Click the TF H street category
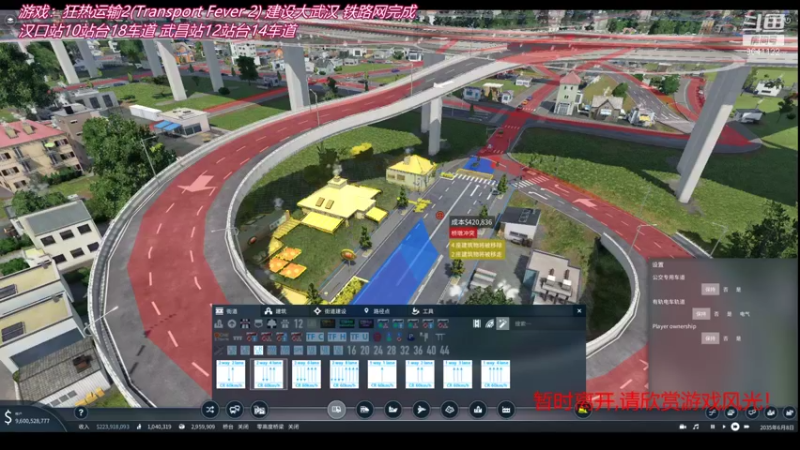800x450 pixels. [337, 337]
